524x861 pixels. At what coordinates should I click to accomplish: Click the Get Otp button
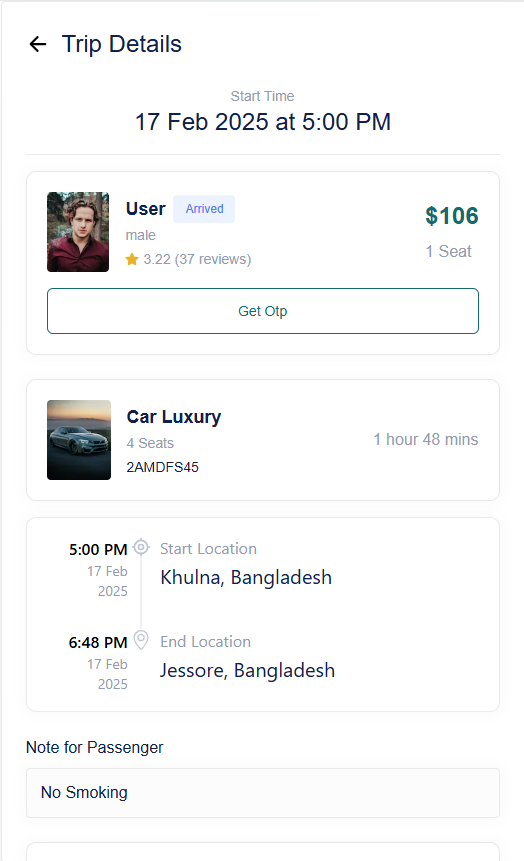pyautogui.click(x=263, y=311)
